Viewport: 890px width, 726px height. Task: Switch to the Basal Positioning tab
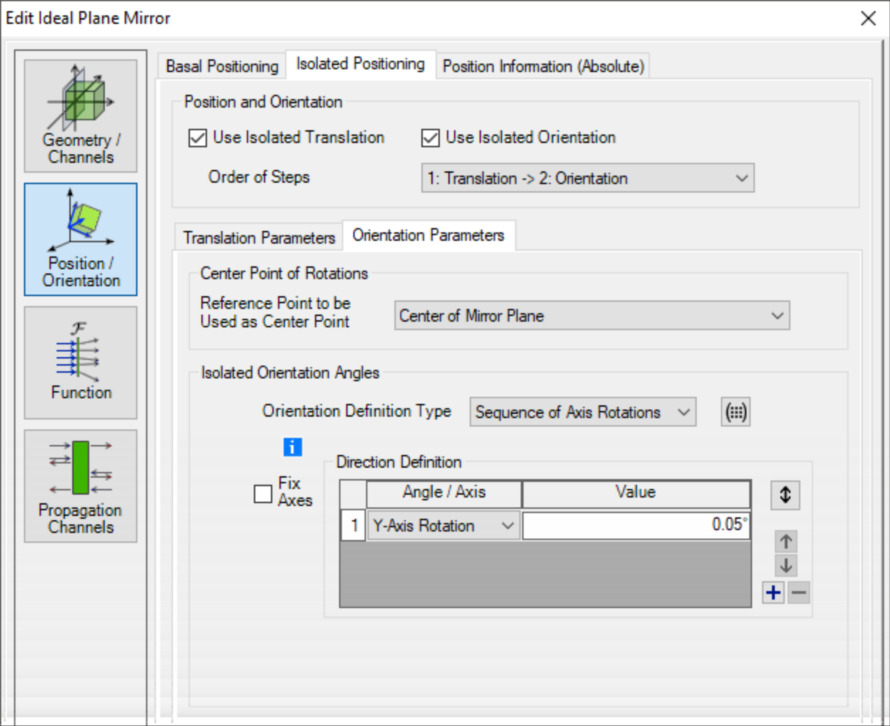click(x=222, y=66)
